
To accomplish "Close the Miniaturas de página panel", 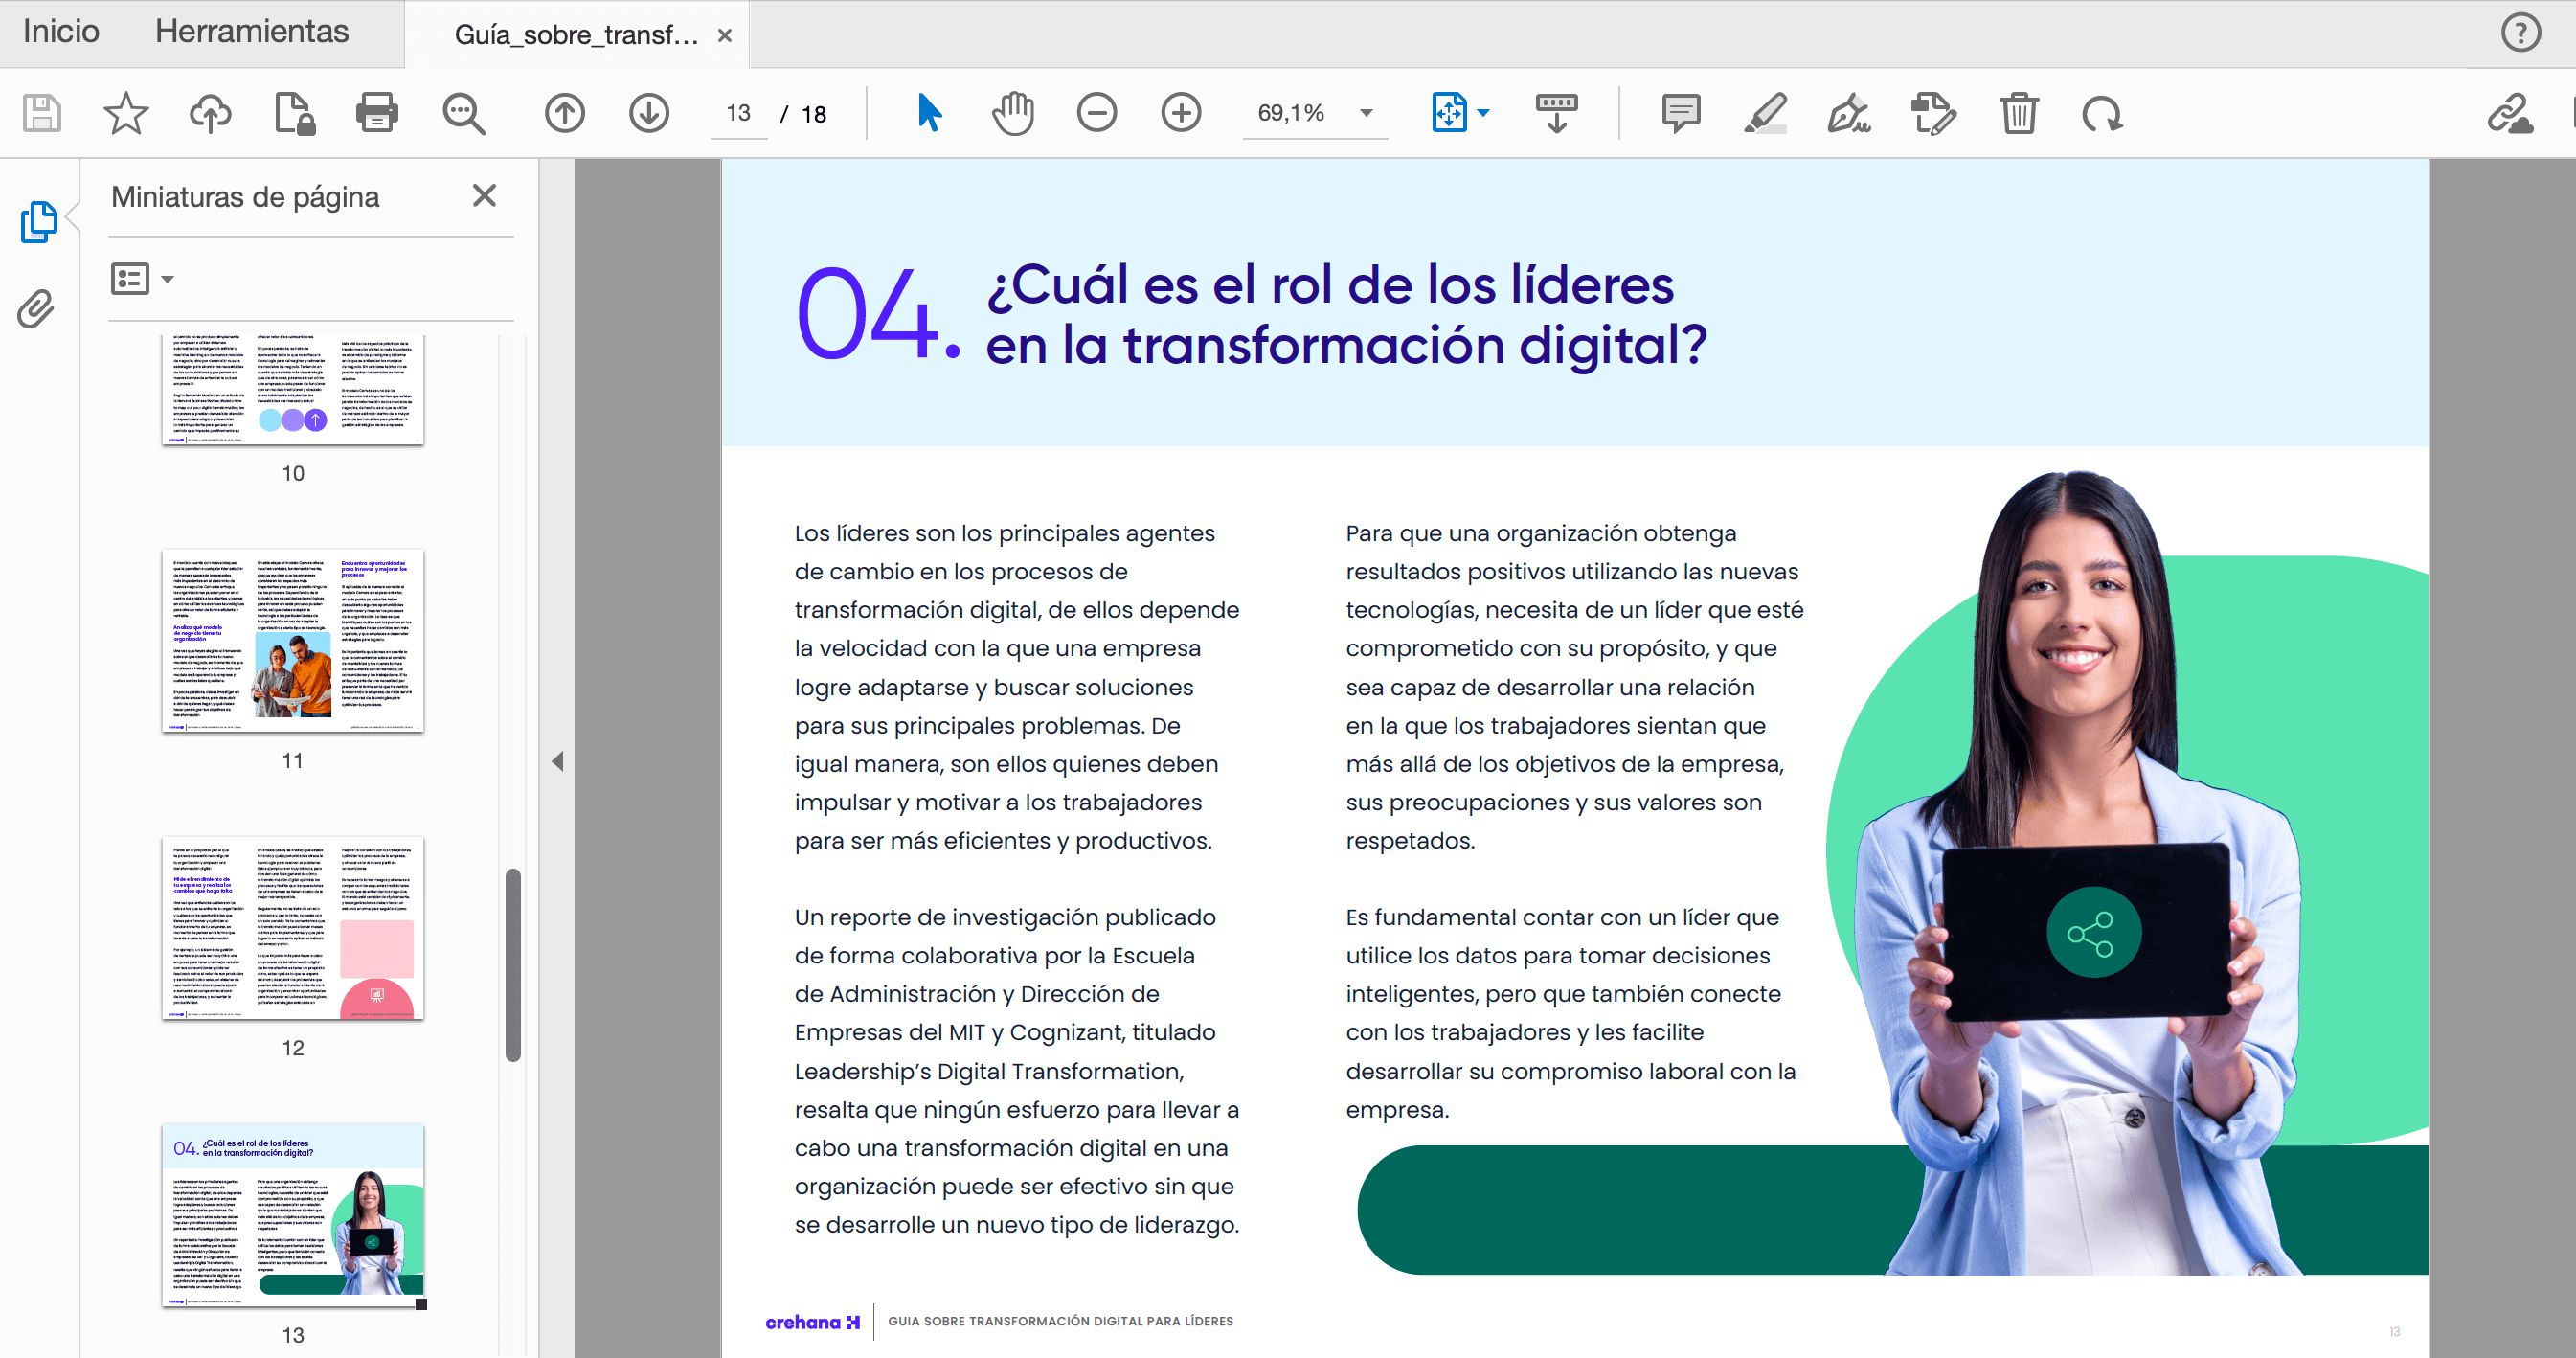I will click(x=484, y=196).
